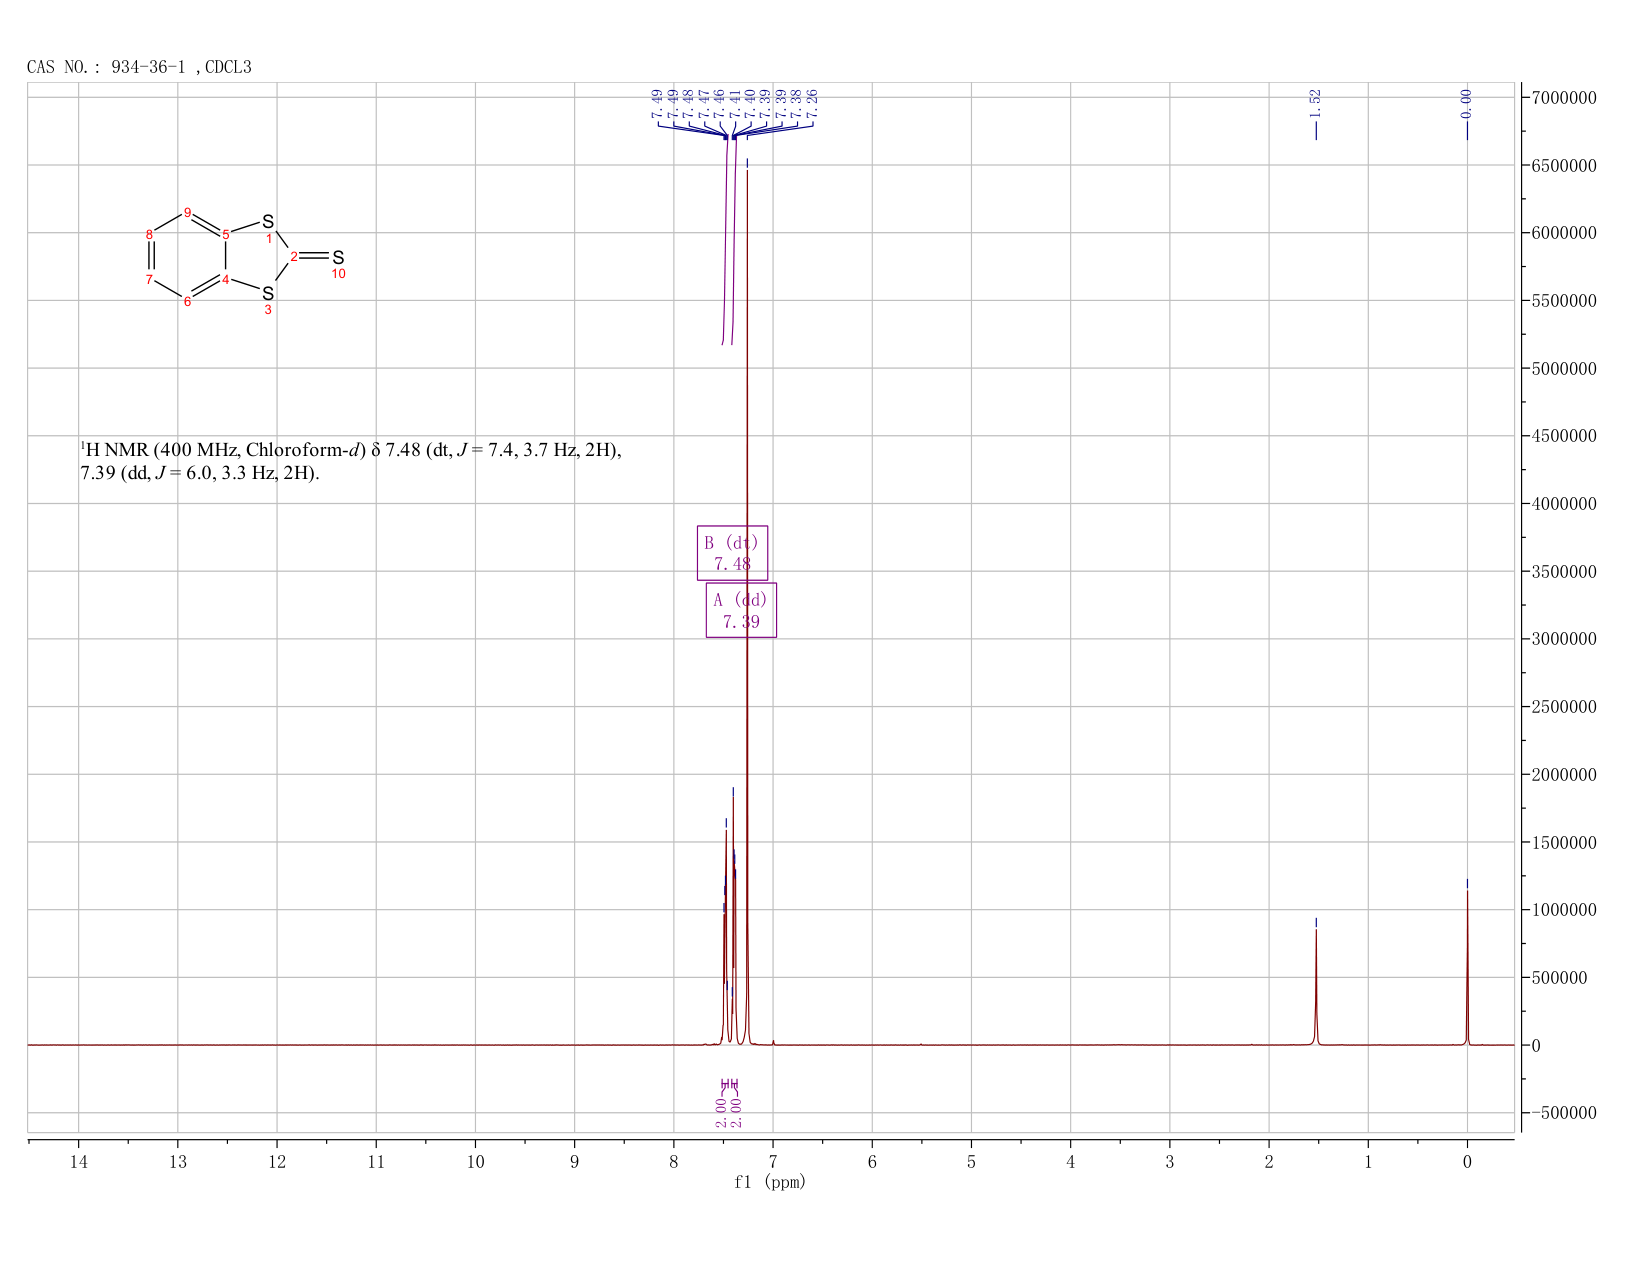Select the CAS NO. 934-36-1 title text
This screenshot has width=1650, height=1275.
(x=139, y=67)
